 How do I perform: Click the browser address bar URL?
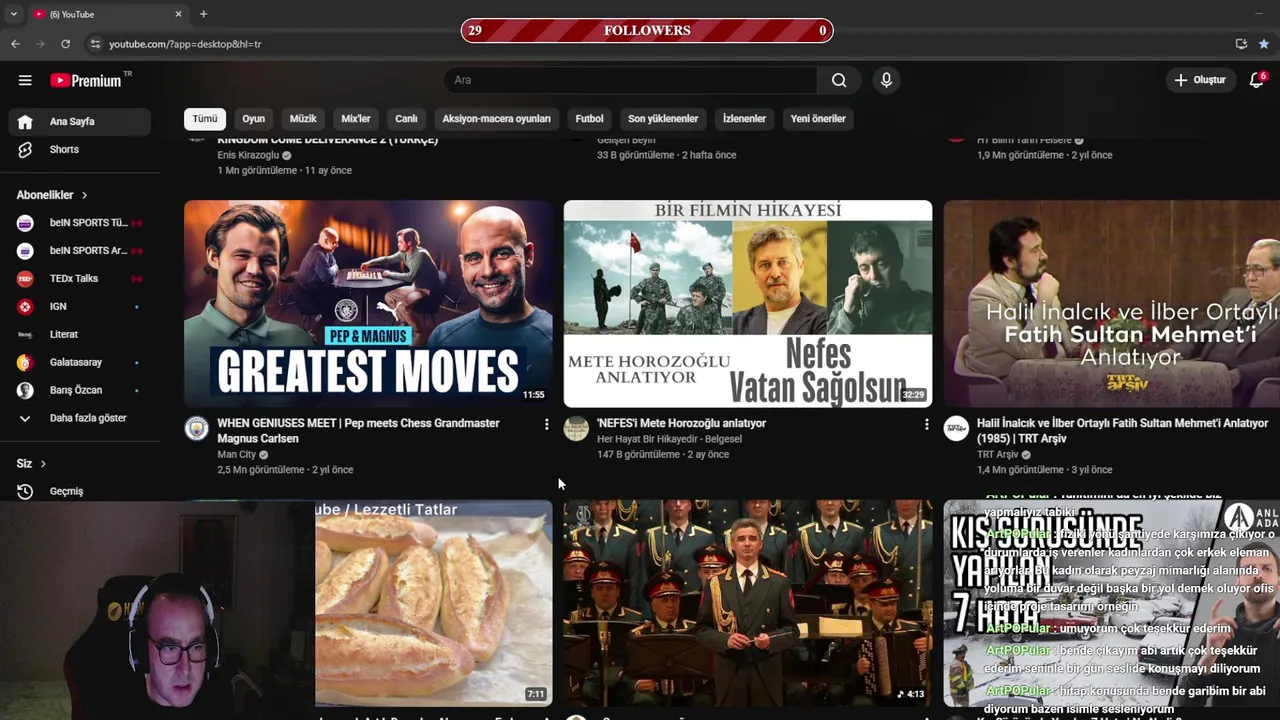(x=185, y=44)
